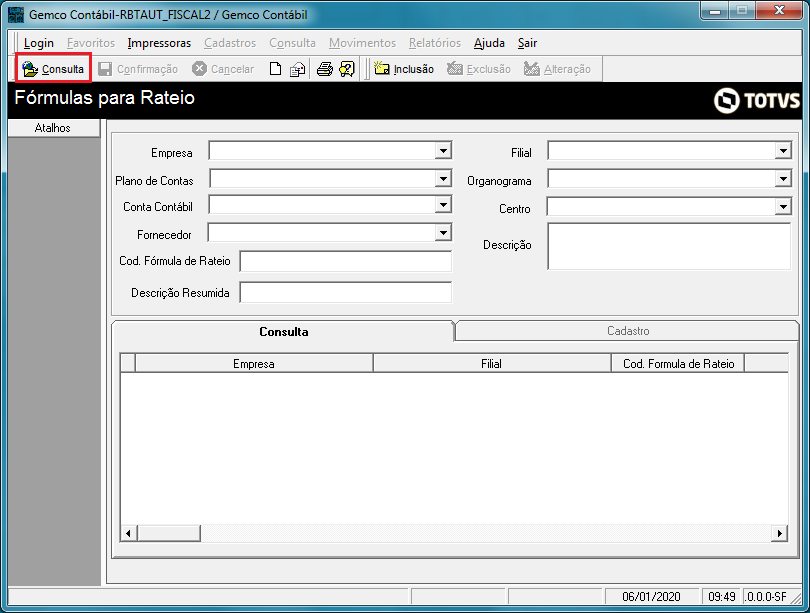
Task: Maximize the Gemco Contábil window
Action: pyautogui.click(x=742, y=11)
